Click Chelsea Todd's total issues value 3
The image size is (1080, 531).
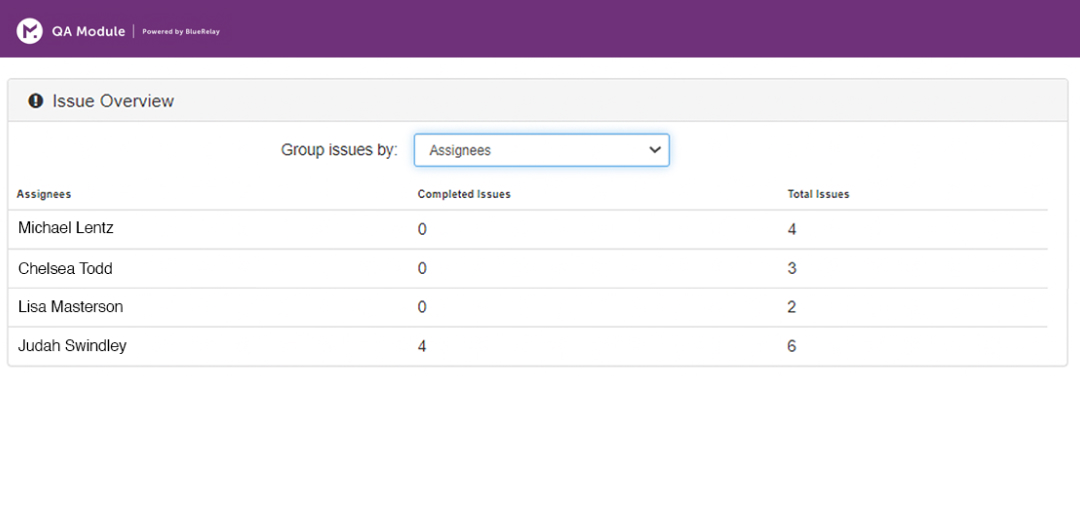[x=792, y=269]
